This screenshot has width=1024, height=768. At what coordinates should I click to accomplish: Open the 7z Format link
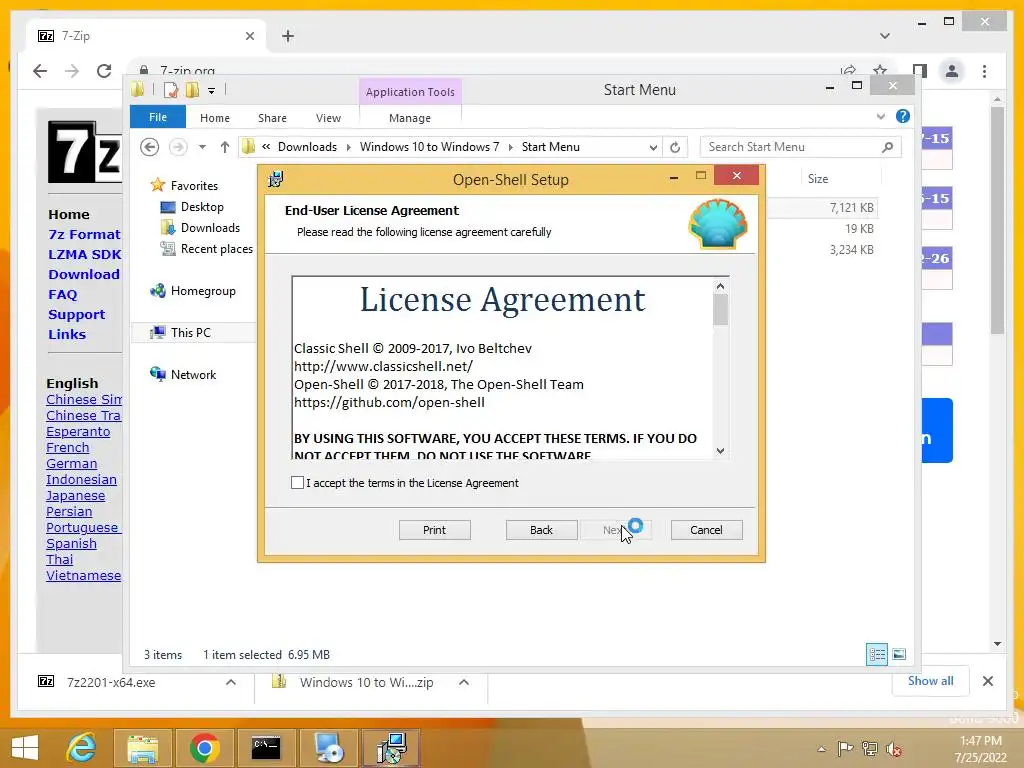[84, 234]
